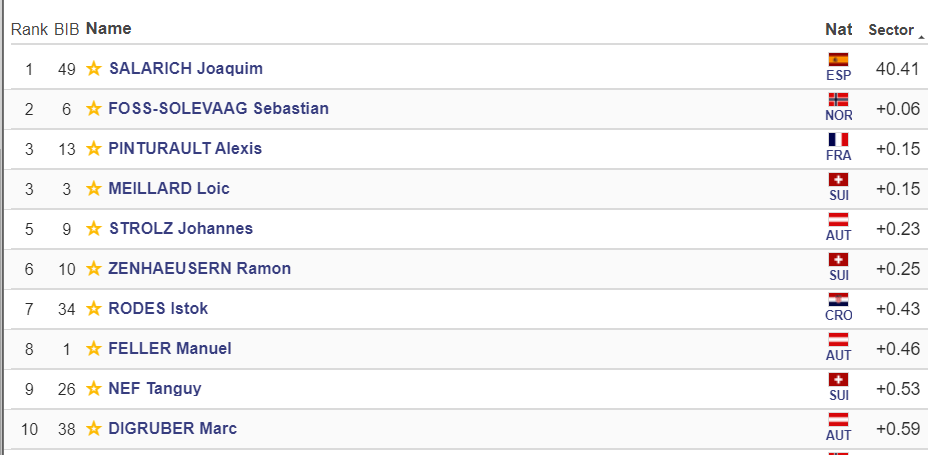Click the star icon beside STROLZ Johannes
This screenshot has height=455, width=928.
[94, 228]
